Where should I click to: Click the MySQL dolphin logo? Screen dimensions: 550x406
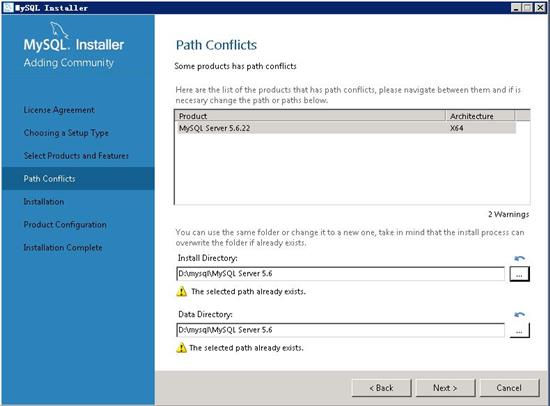coord(59,29)
